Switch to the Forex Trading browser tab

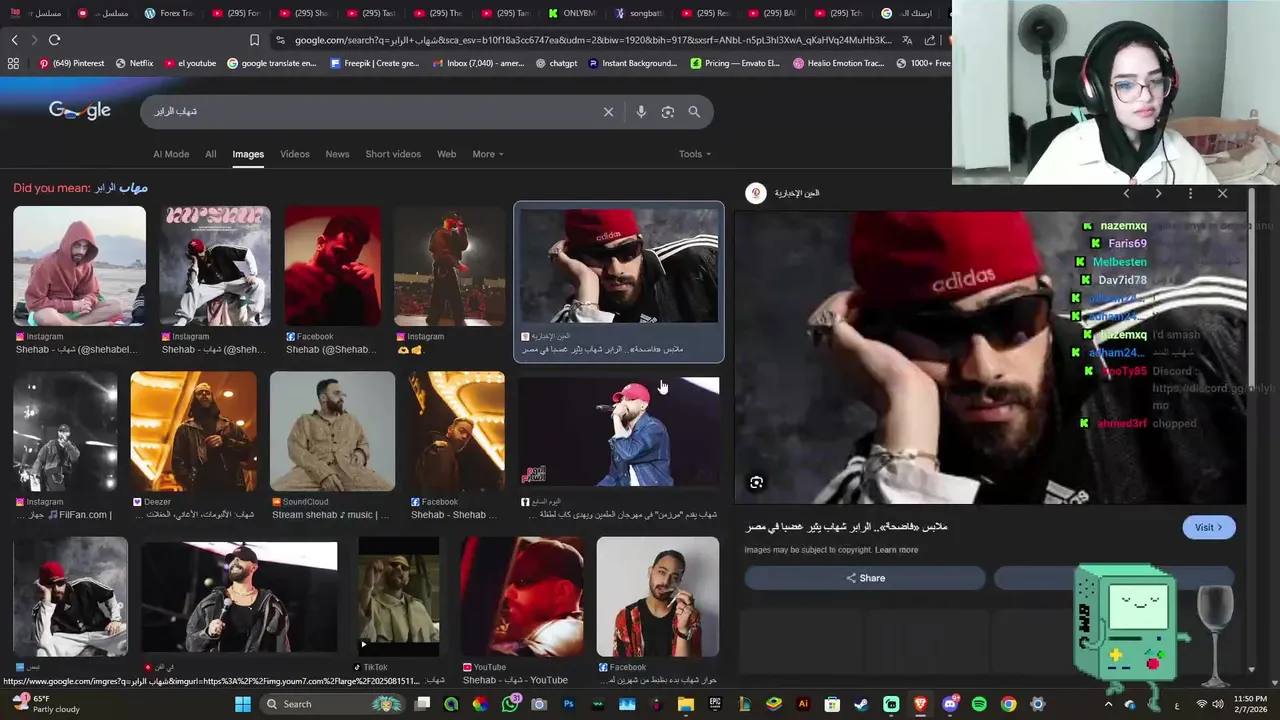pos(170,13)
